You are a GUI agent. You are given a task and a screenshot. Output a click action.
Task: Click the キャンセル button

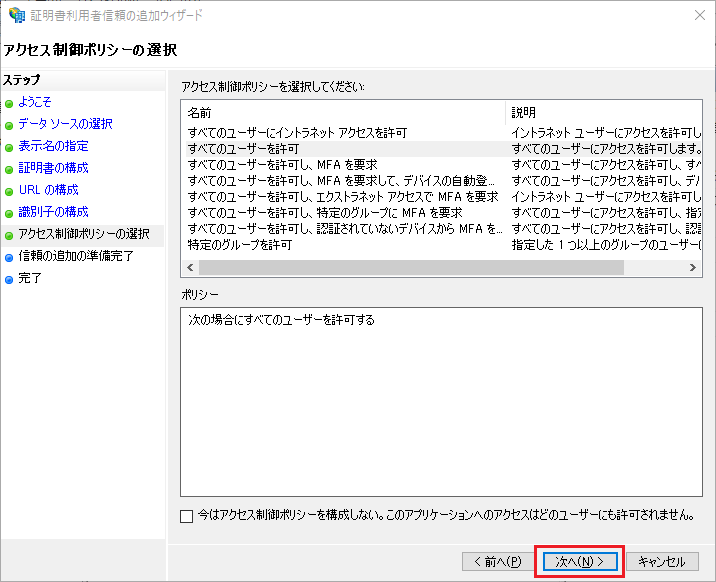662,561
